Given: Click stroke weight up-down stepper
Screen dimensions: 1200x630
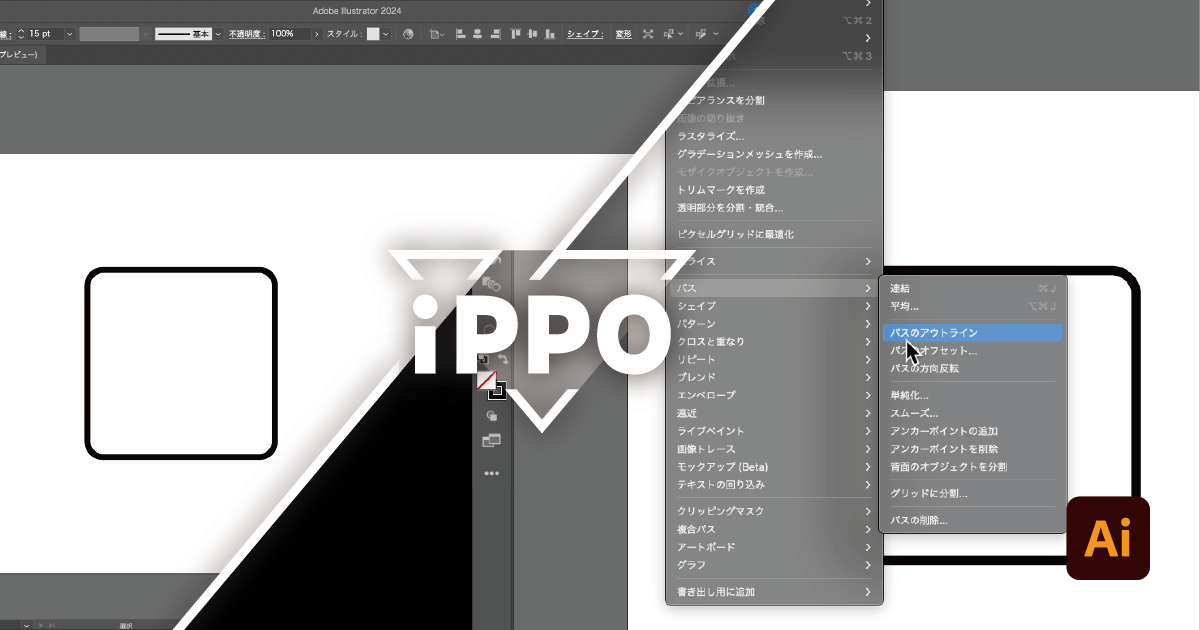Looking at the screenshot, I should [22, 34].
